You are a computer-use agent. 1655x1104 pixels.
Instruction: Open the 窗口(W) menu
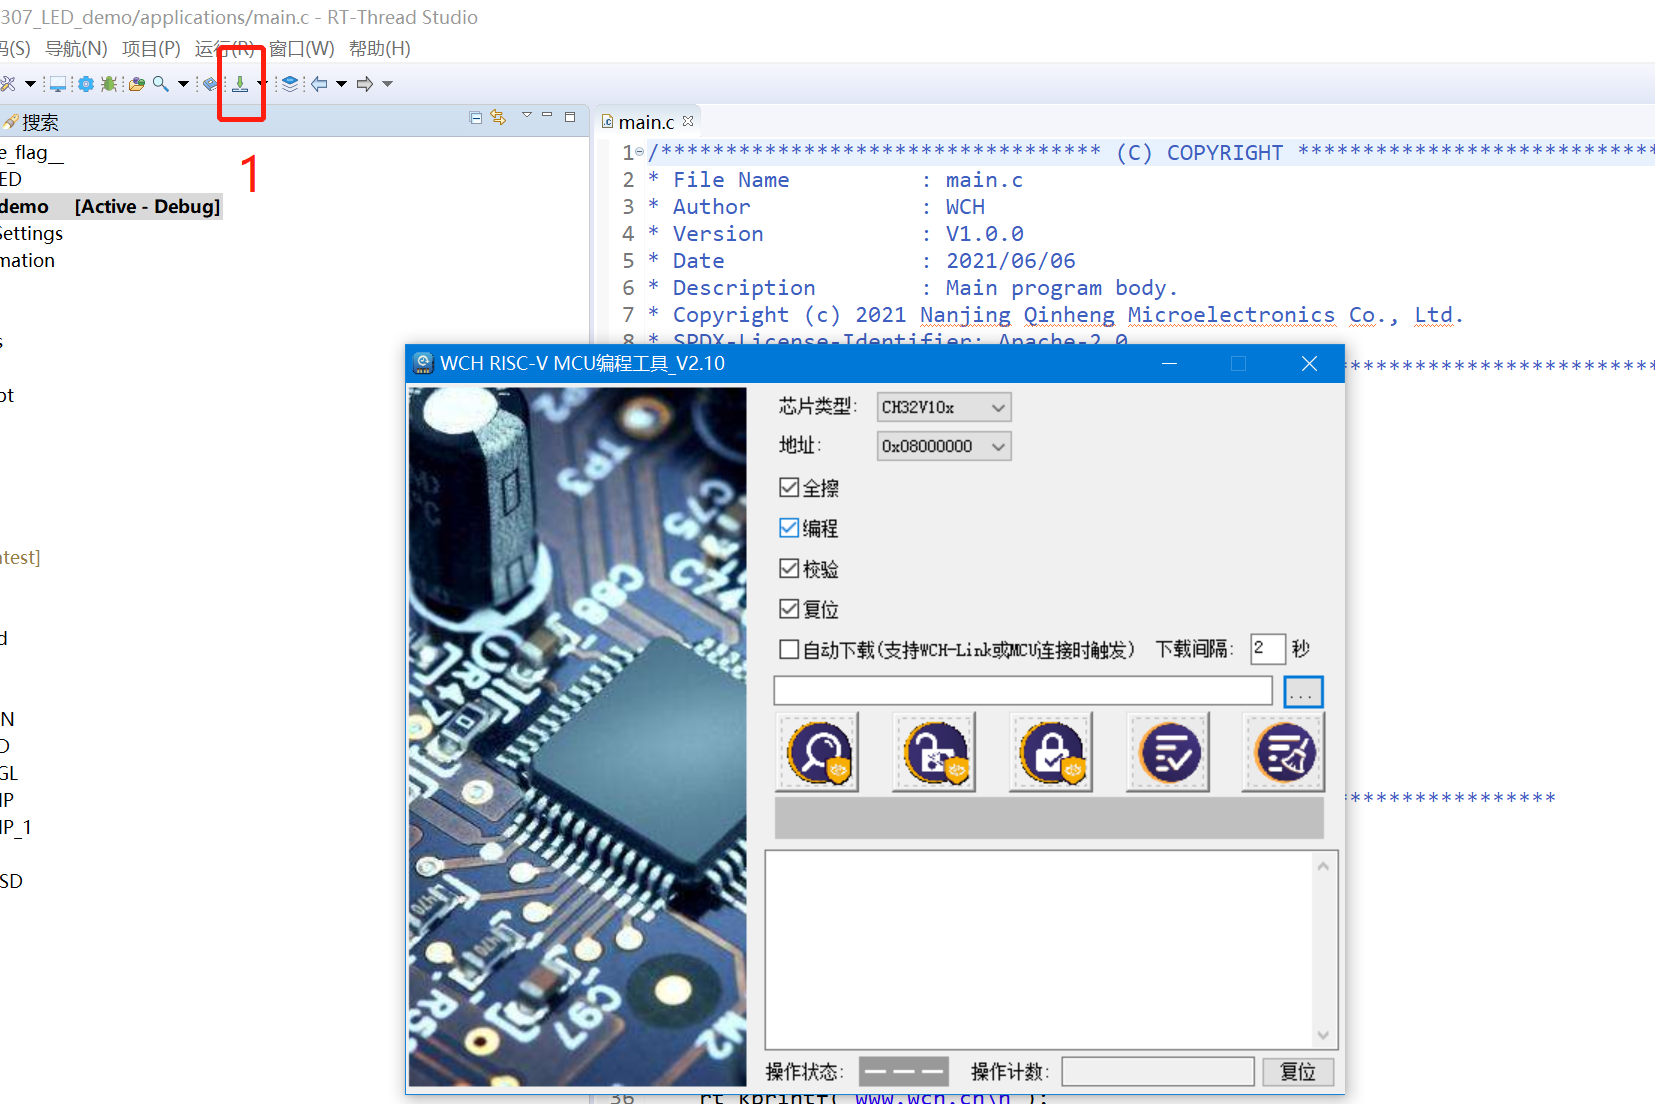click(301, 48)
